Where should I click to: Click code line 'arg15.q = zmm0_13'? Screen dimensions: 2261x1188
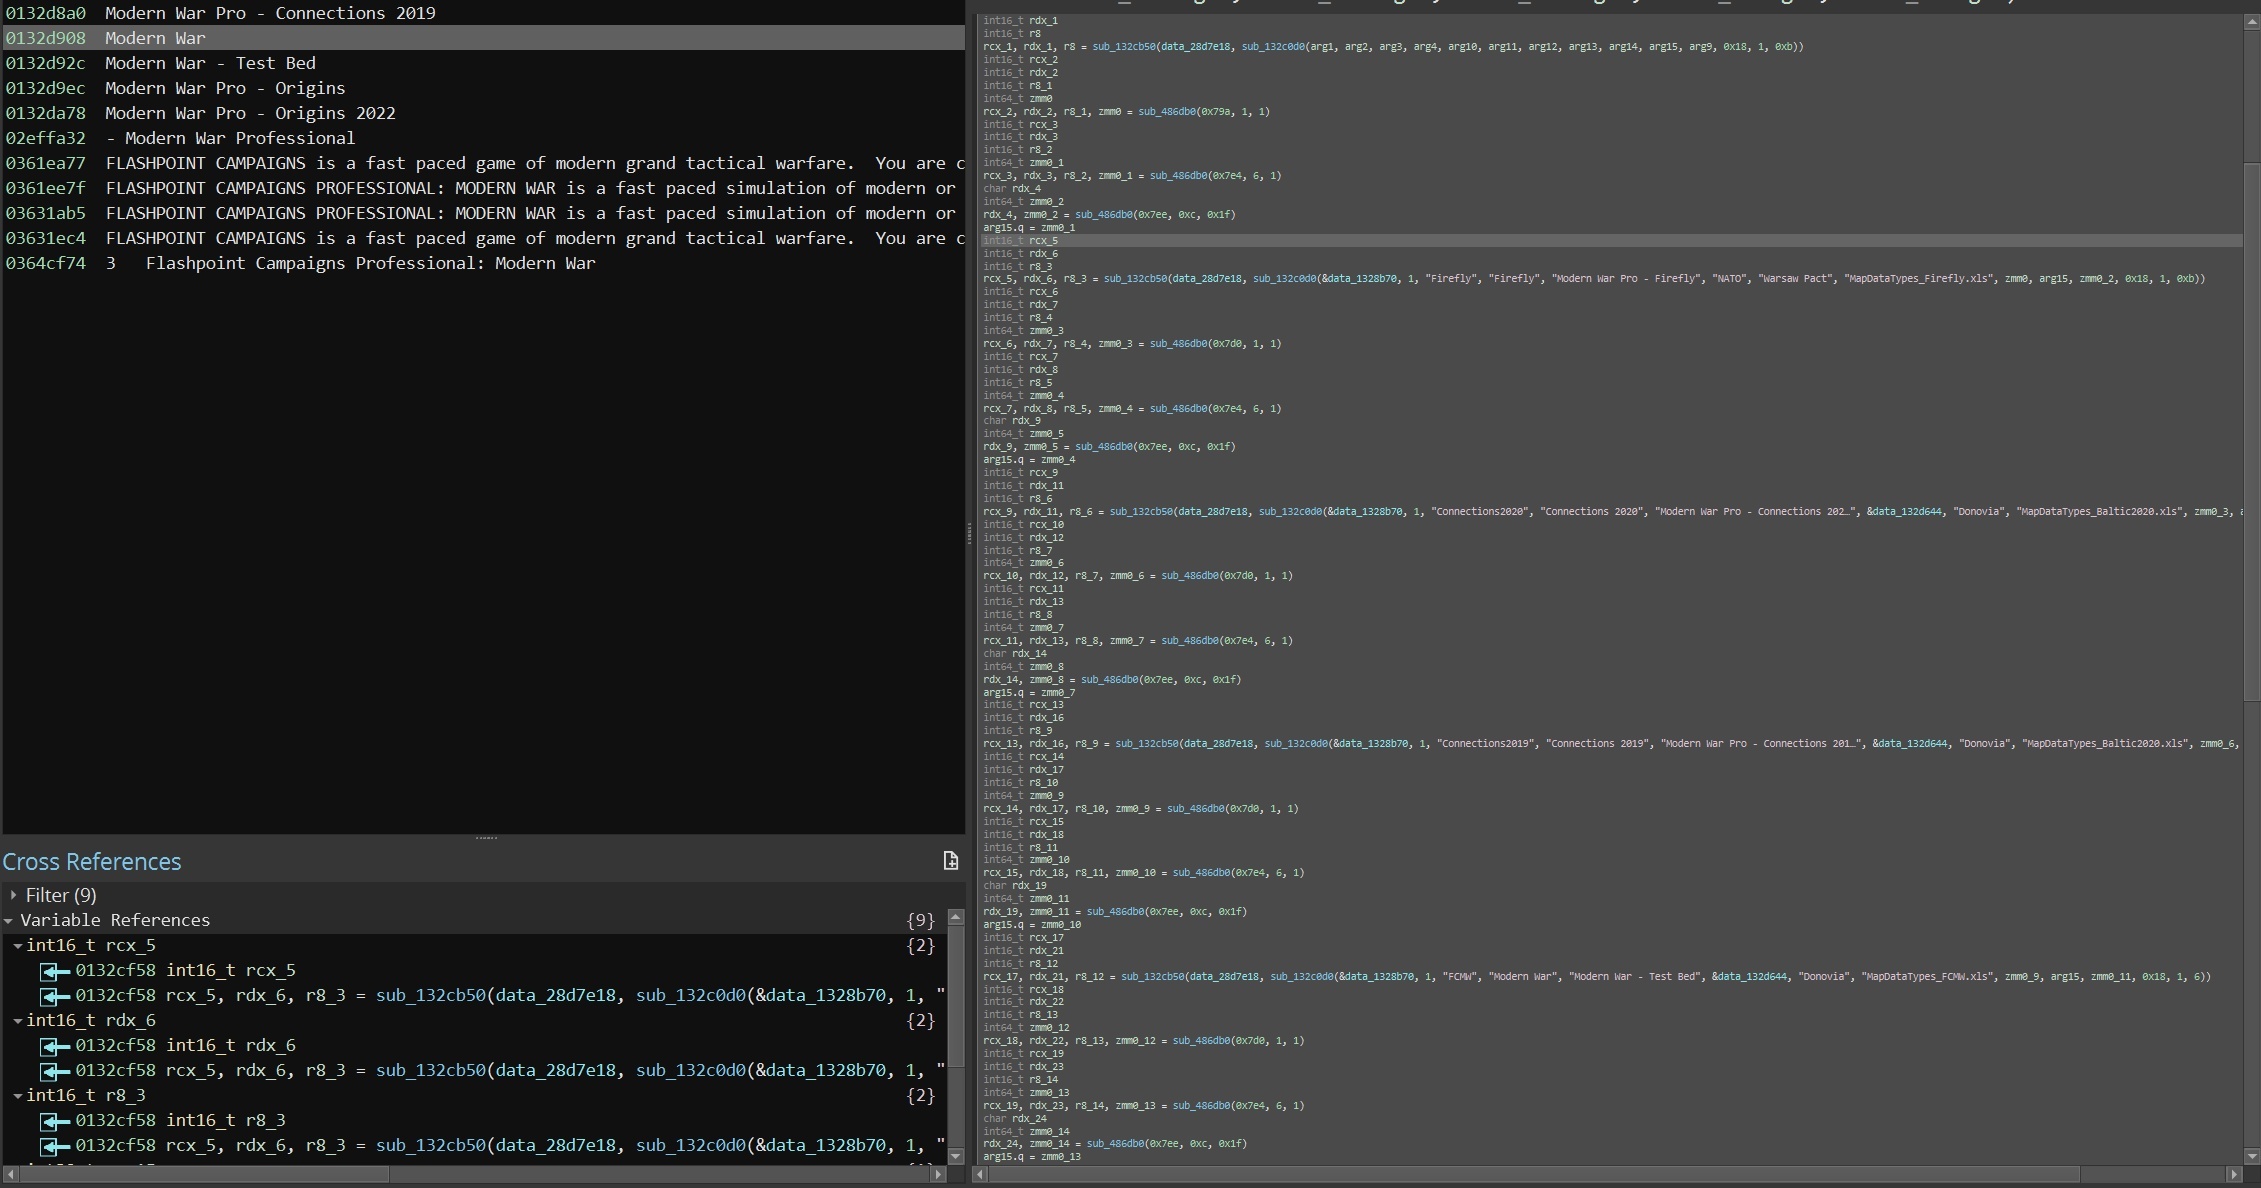pos(1032,1157)
